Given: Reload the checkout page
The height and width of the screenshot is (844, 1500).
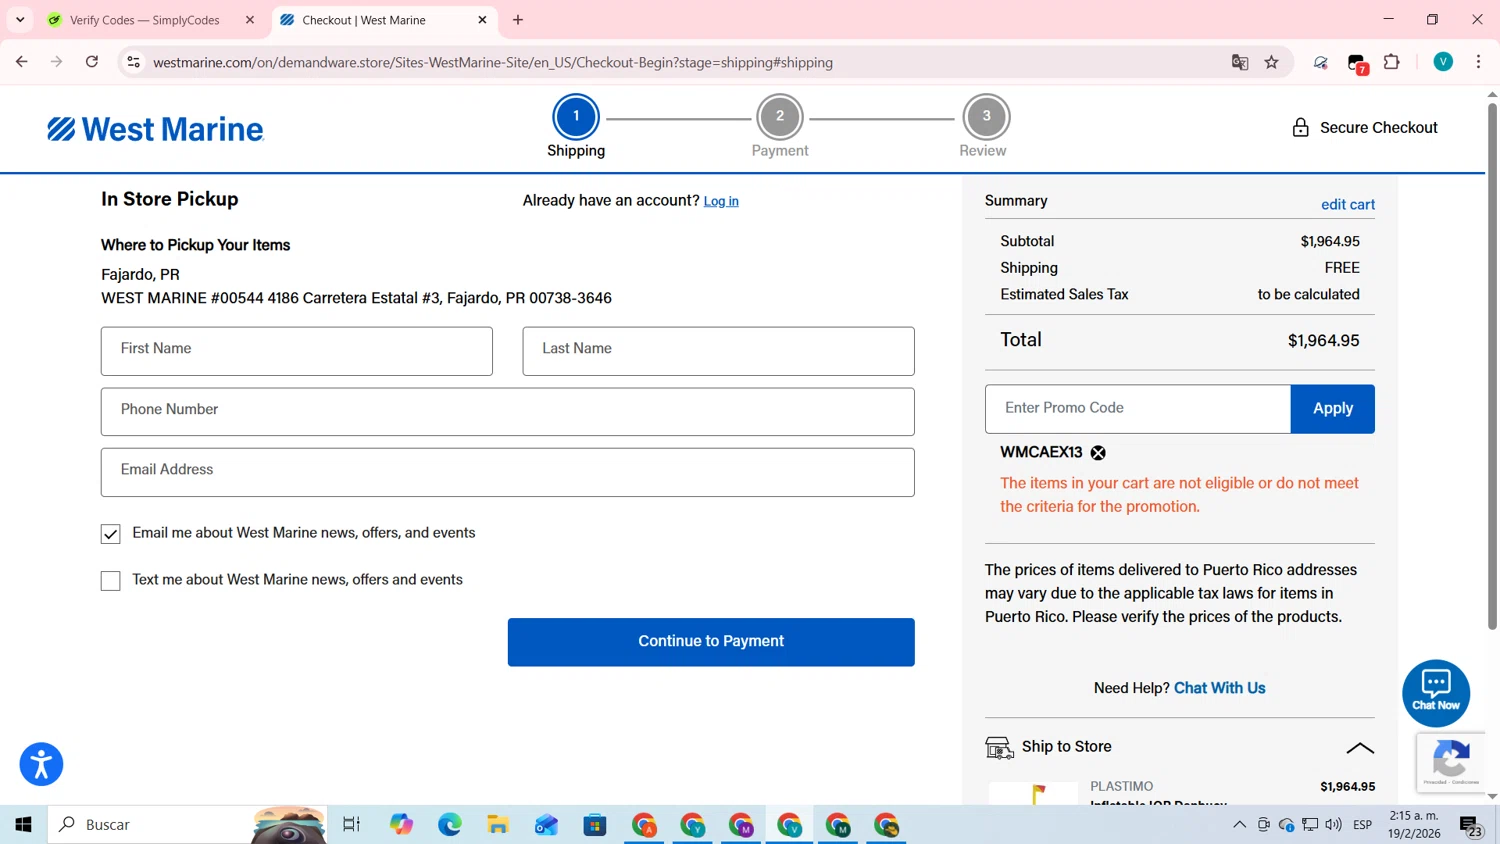Looking at the screenshot, I should (92, 62).
